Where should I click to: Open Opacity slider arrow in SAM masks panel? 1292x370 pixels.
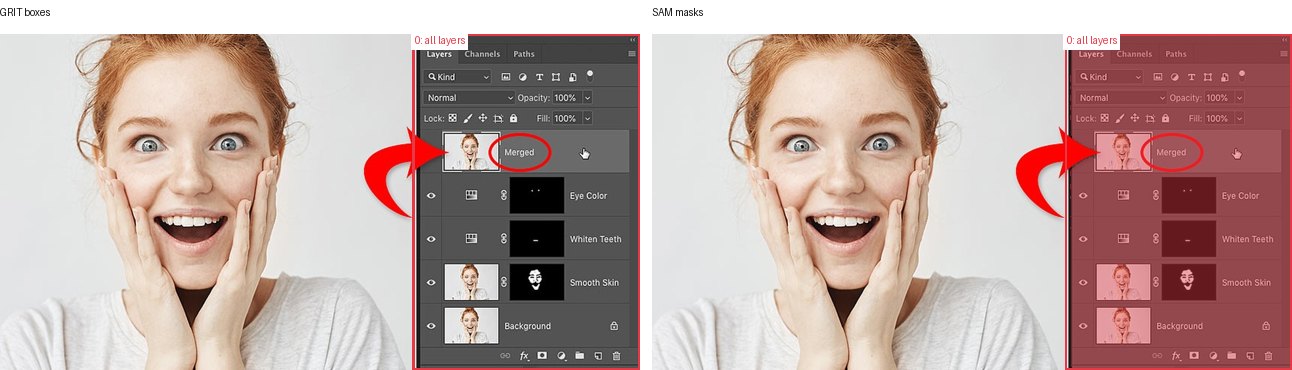click(1239, 98)
